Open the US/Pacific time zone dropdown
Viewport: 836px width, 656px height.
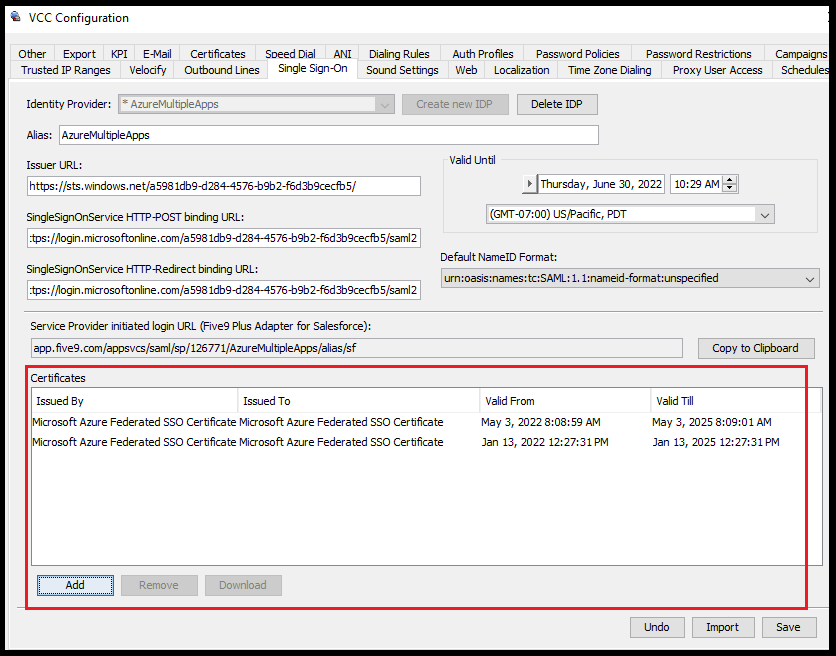coord(630,214)
